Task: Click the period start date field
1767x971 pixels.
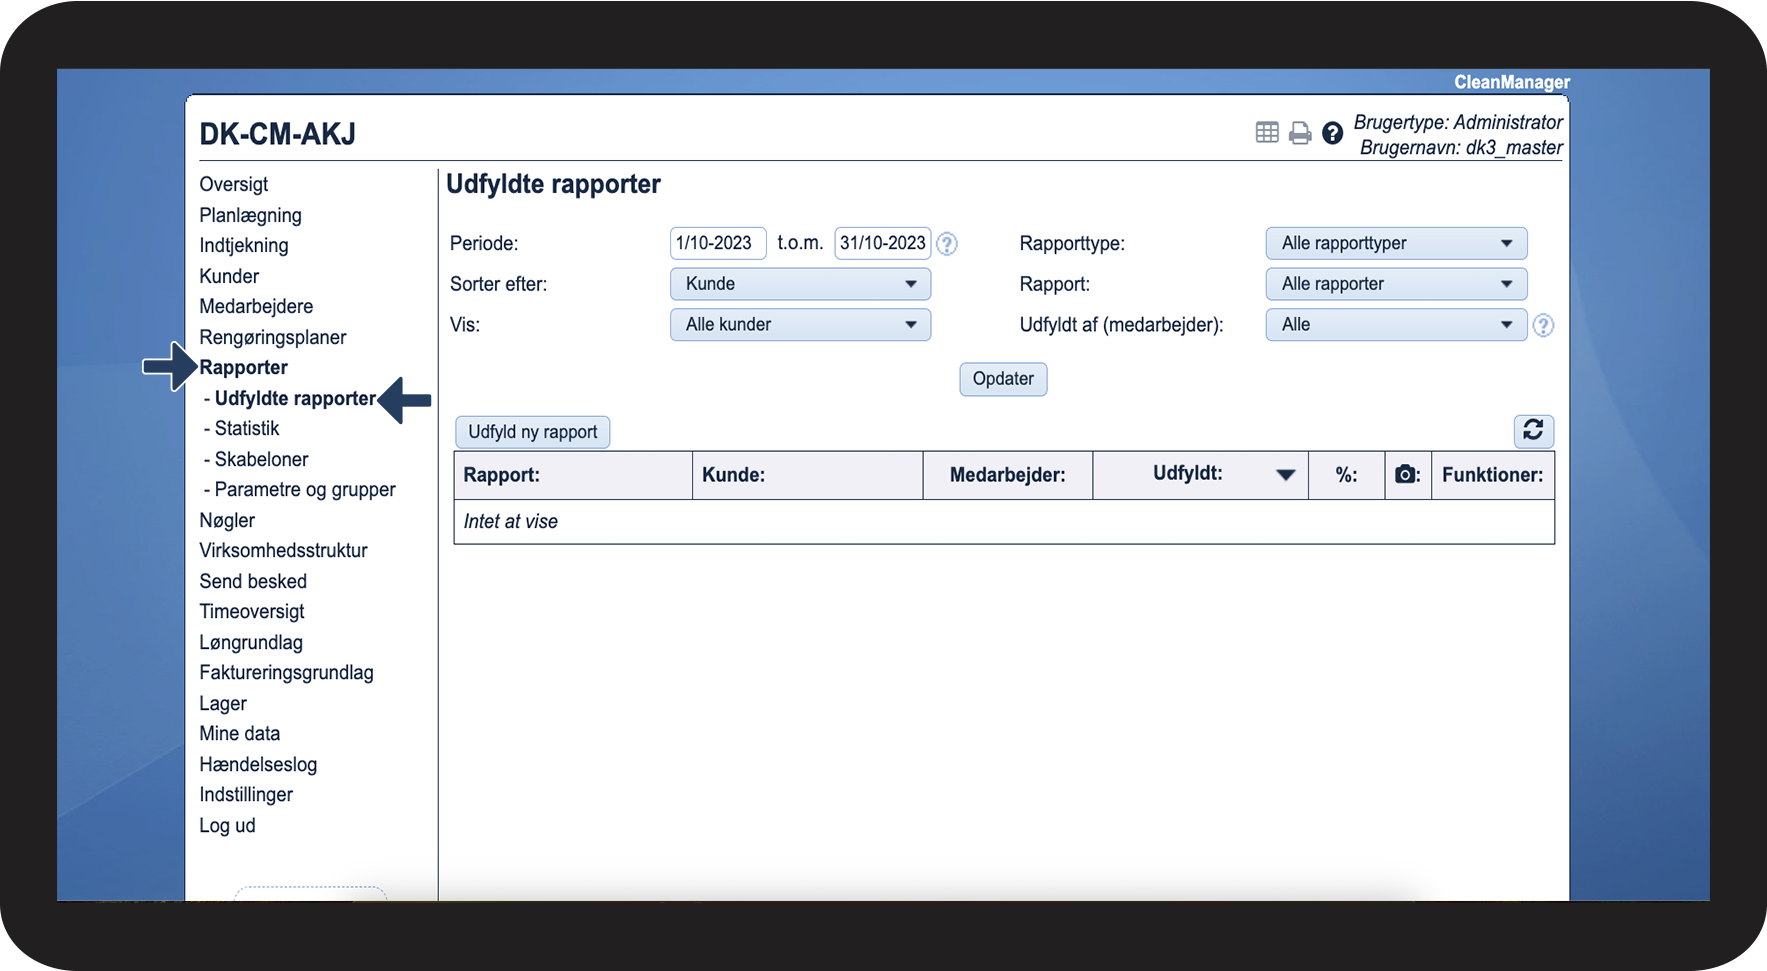Action: tap(717, 243)
